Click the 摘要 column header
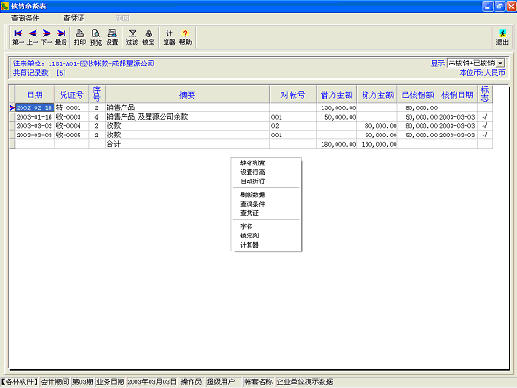 pyautogui.click(x=187, y=95)
